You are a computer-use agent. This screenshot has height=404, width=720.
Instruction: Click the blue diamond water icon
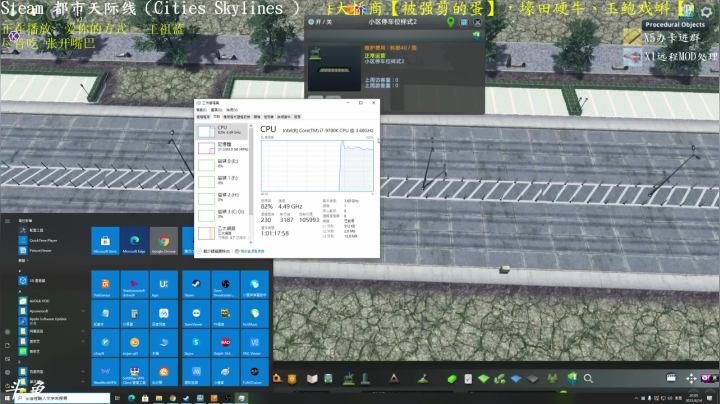pos(516,379)
